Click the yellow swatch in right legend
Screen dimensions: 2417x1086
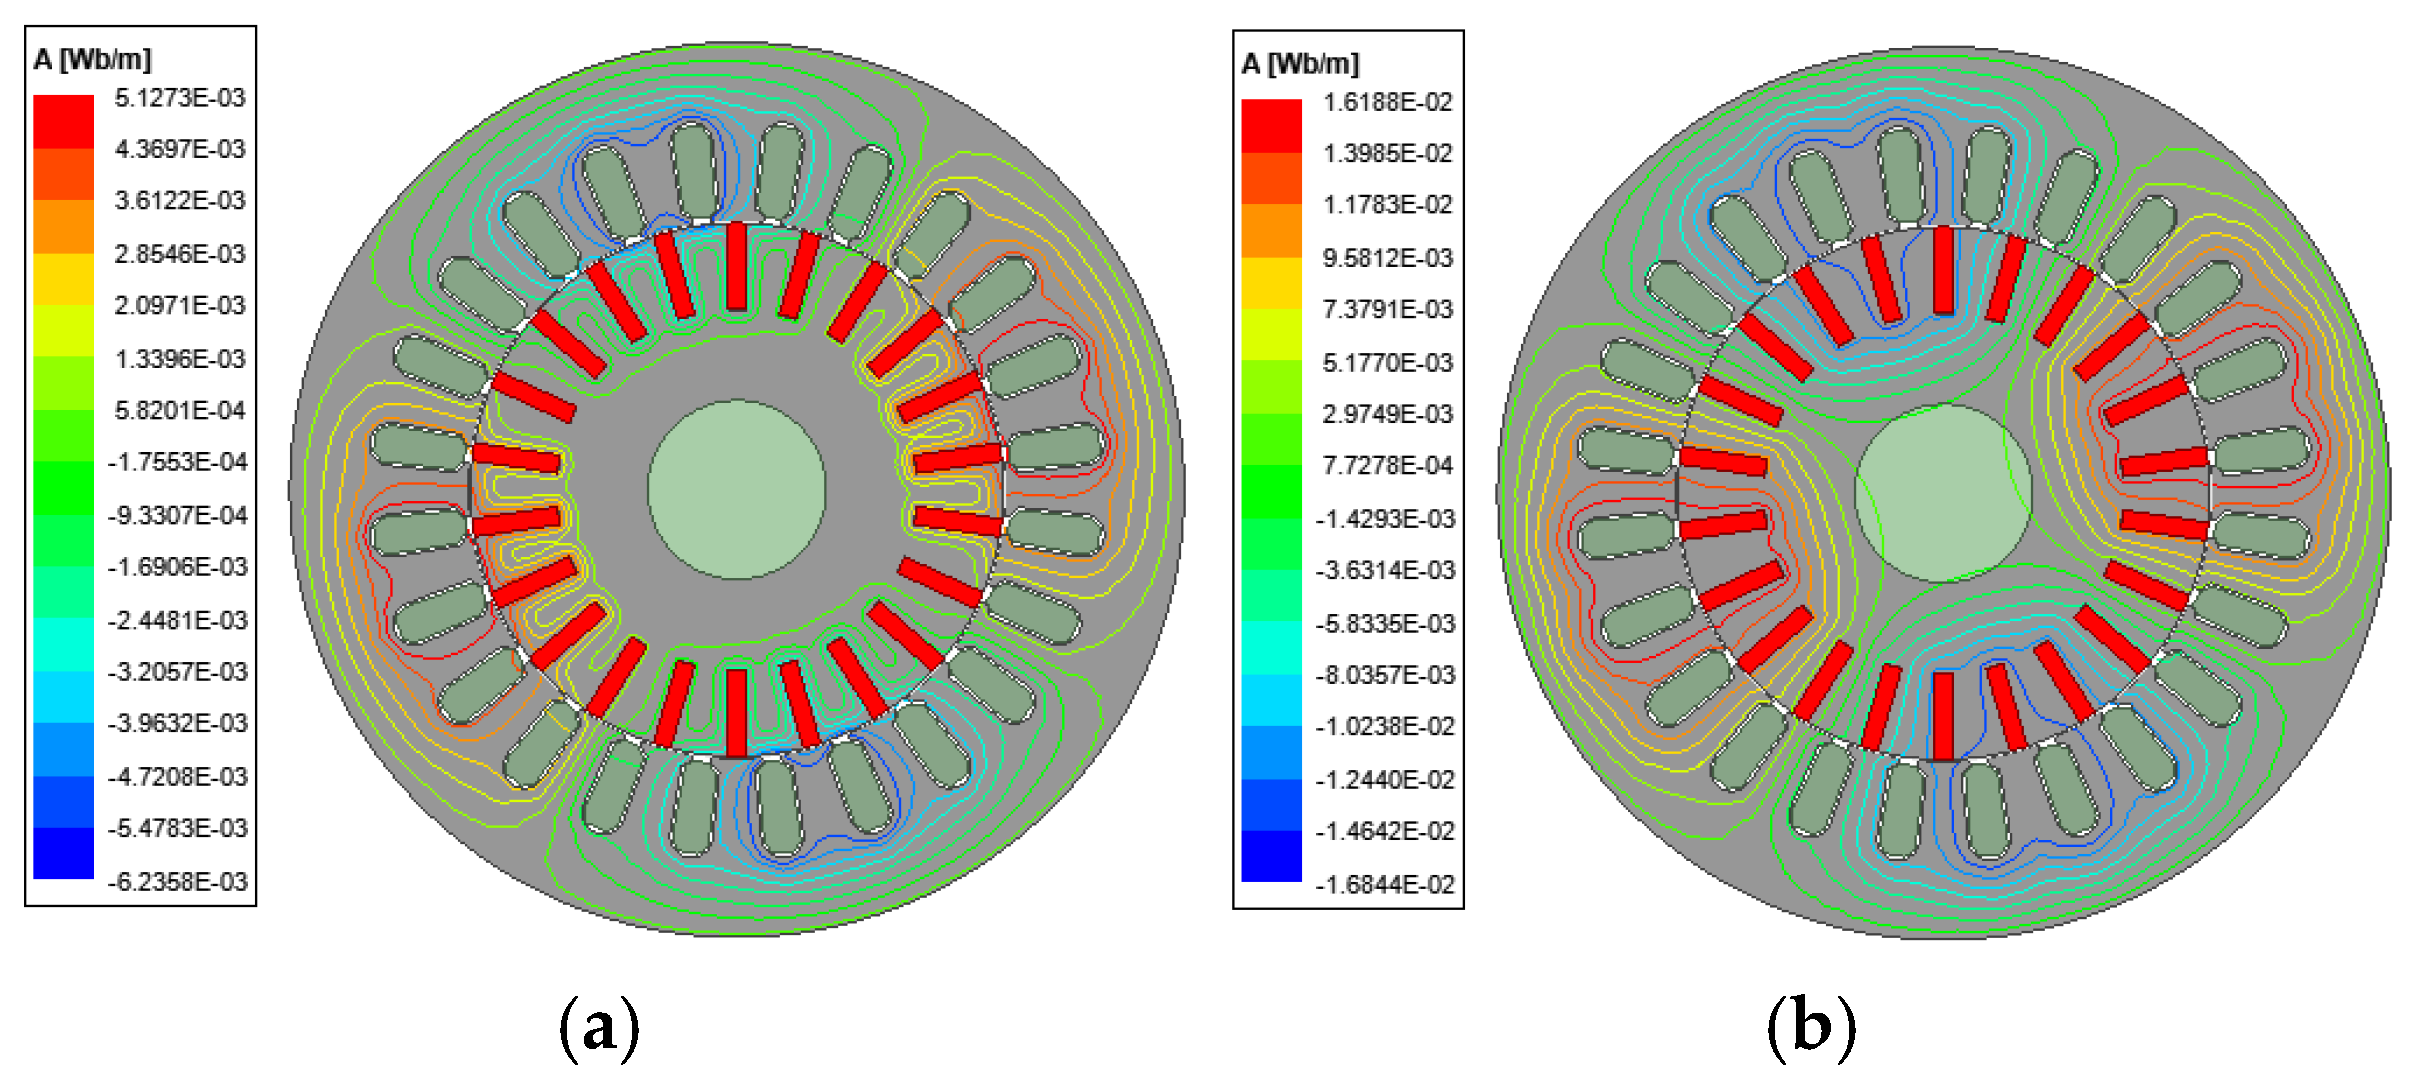1271,284
